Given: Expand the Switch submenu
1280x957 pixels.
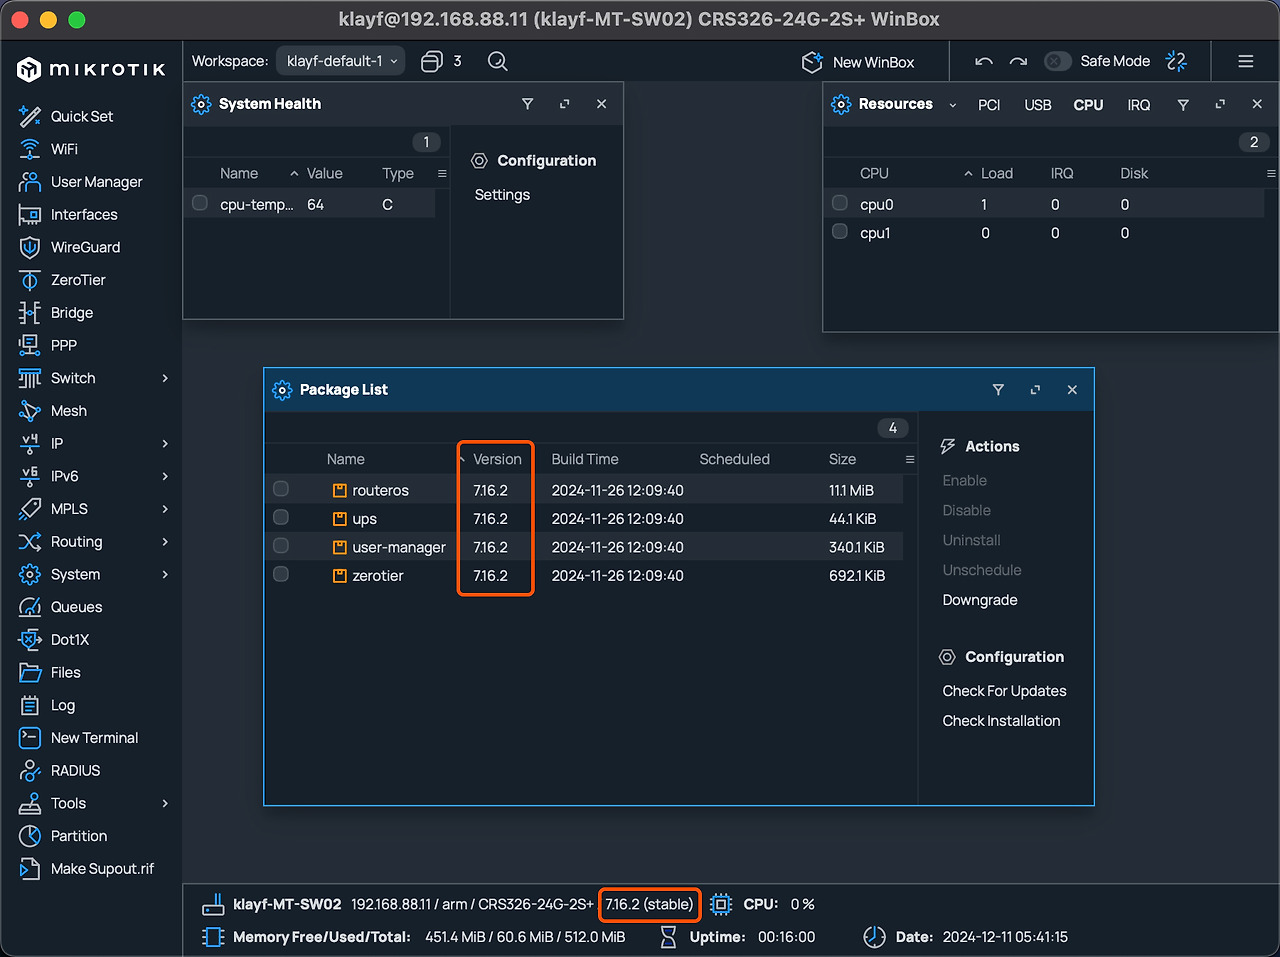Looking at the screenshot, I should (165, 378).
